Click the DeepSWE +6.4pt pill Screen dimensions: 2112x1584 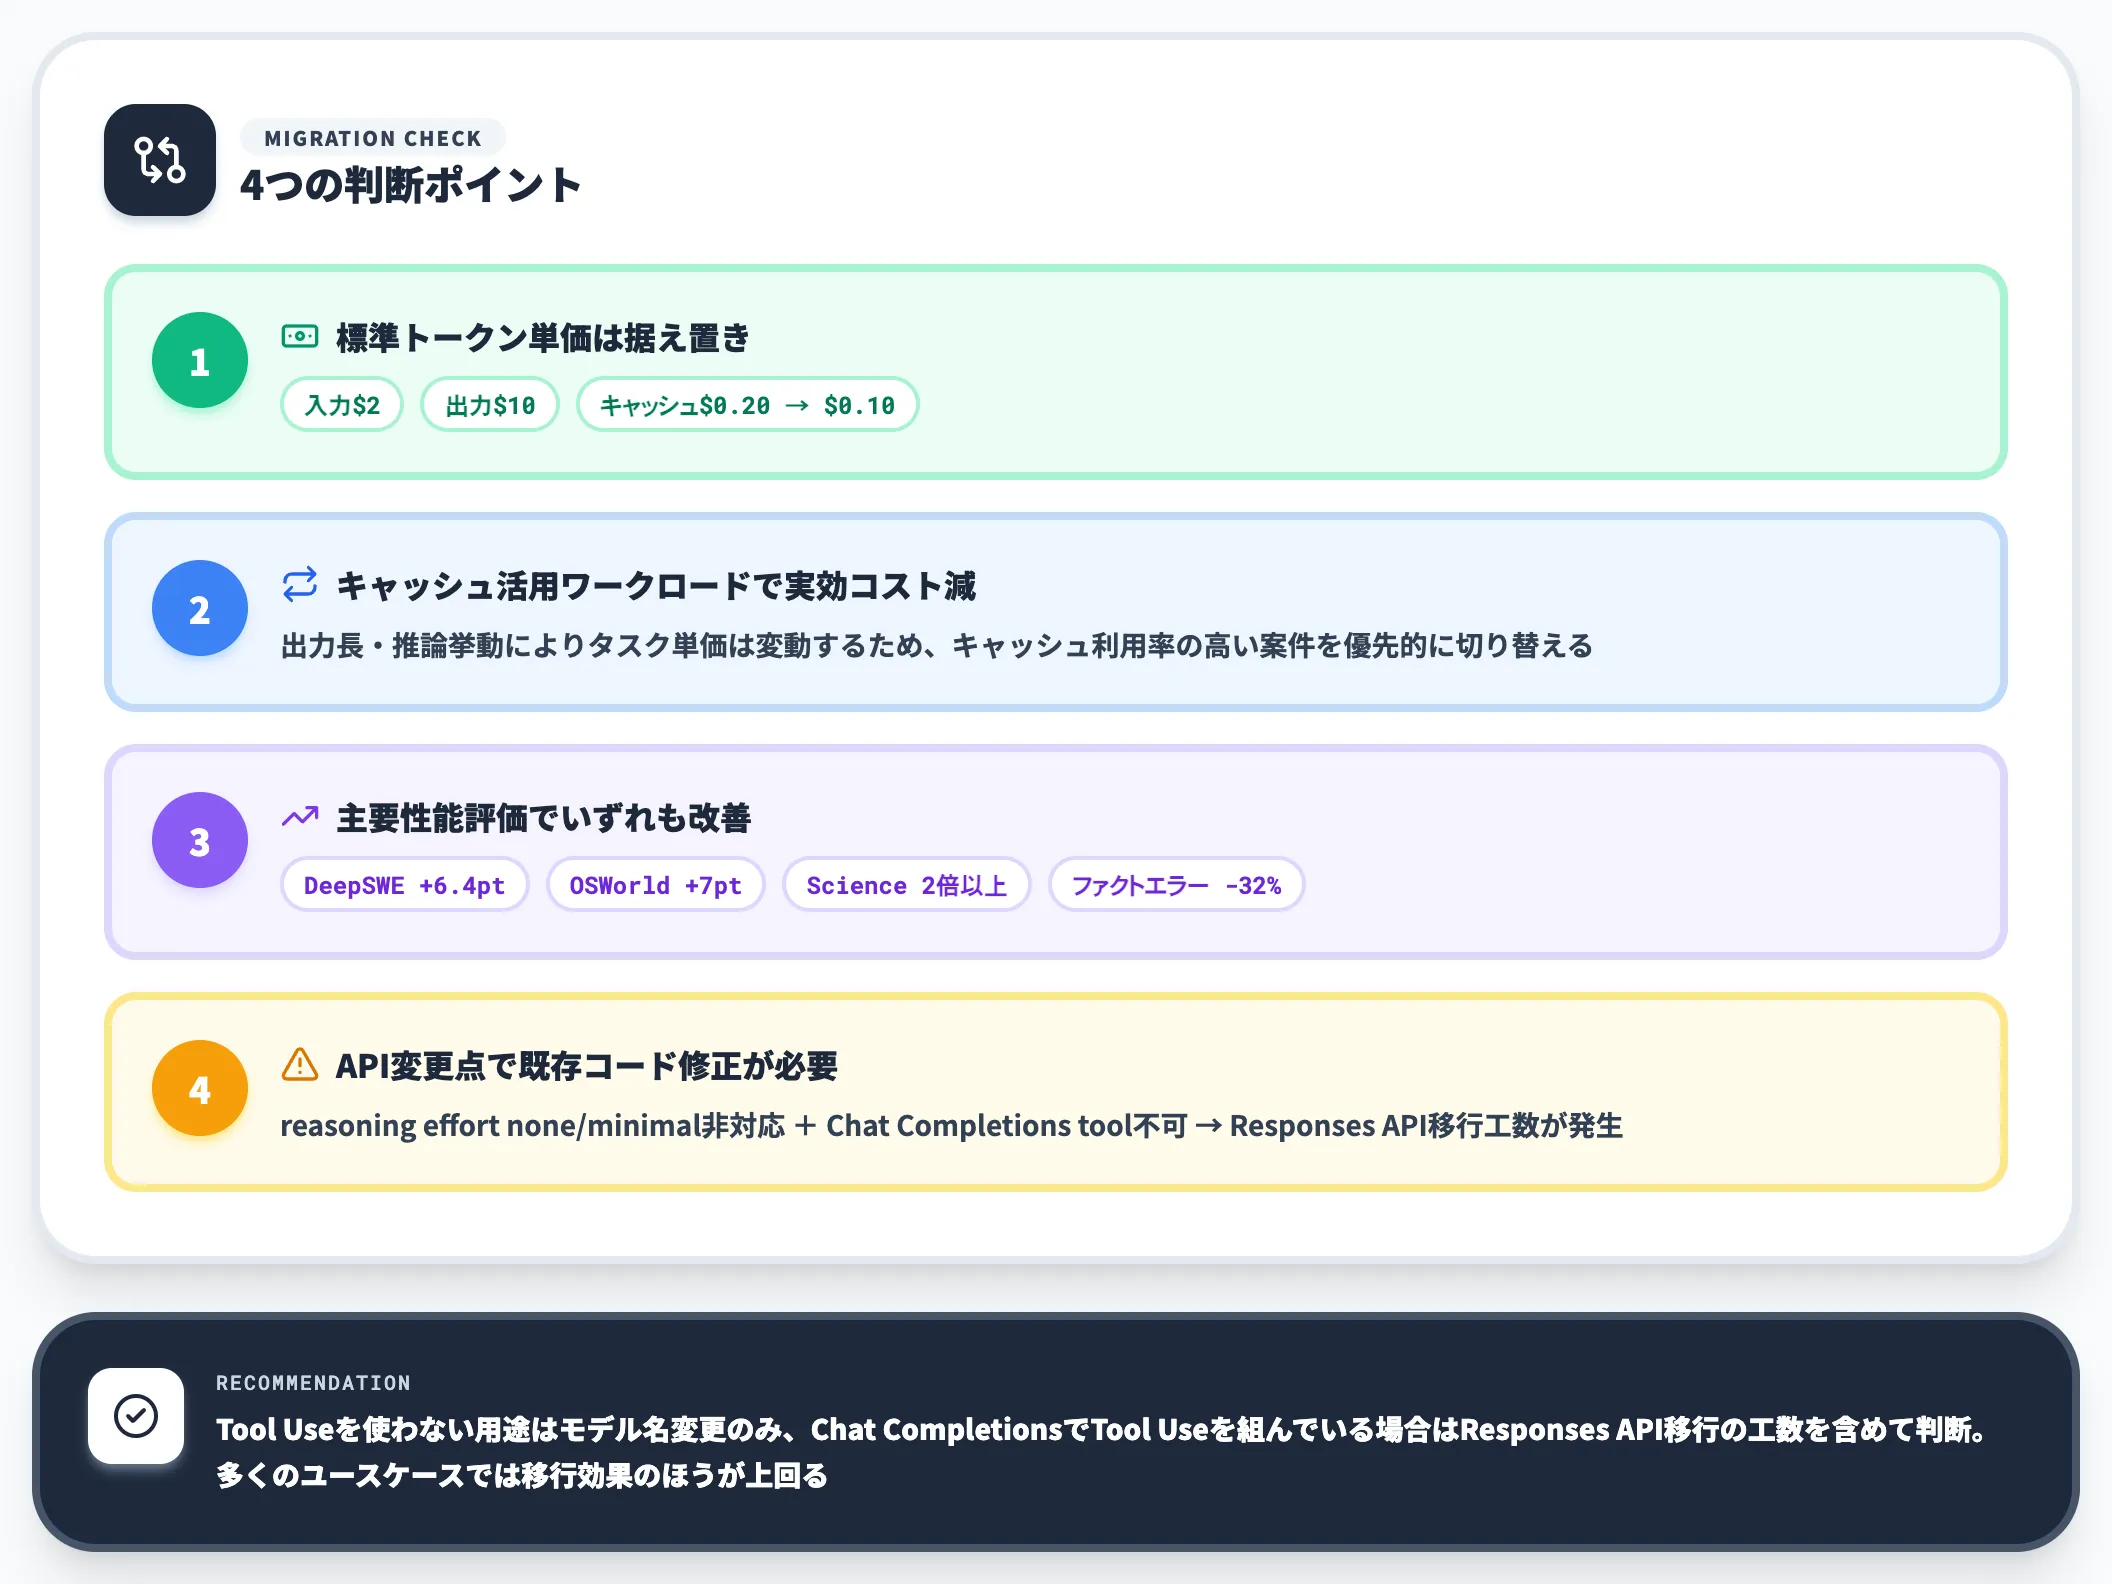(405, 885)
